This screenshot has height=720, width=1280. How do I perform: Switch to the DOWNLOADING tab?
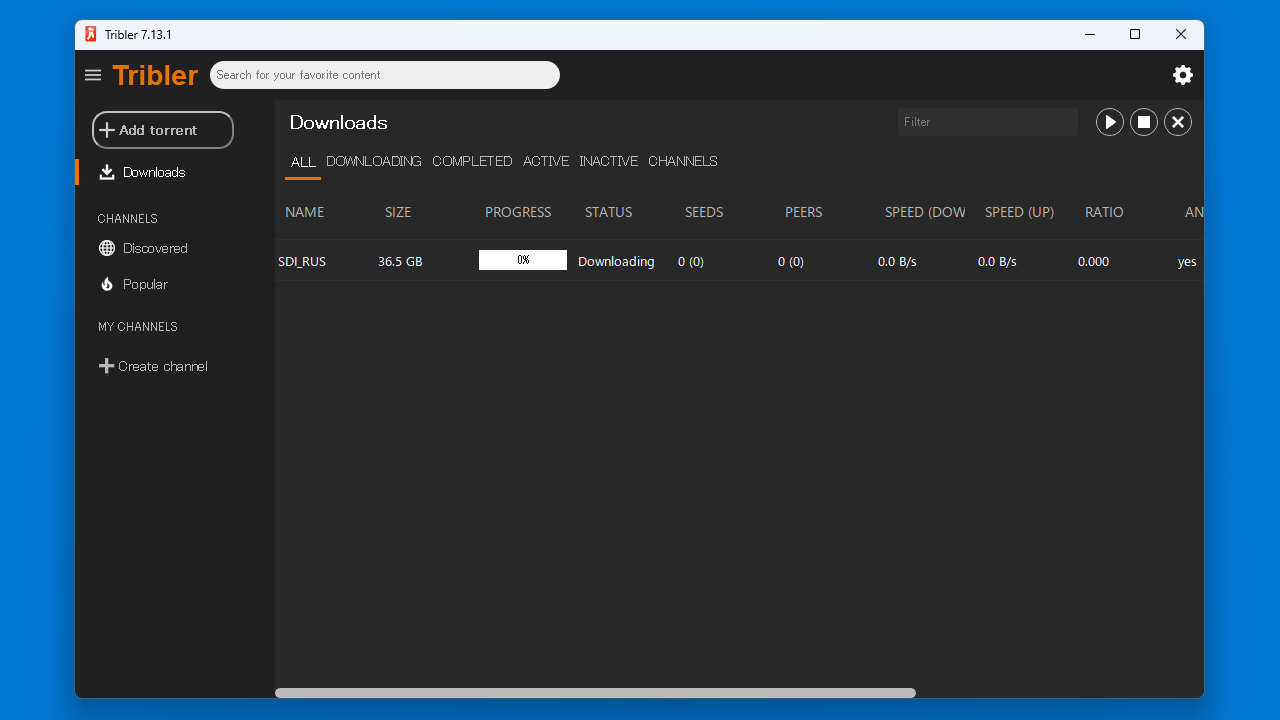click(374, 161)
